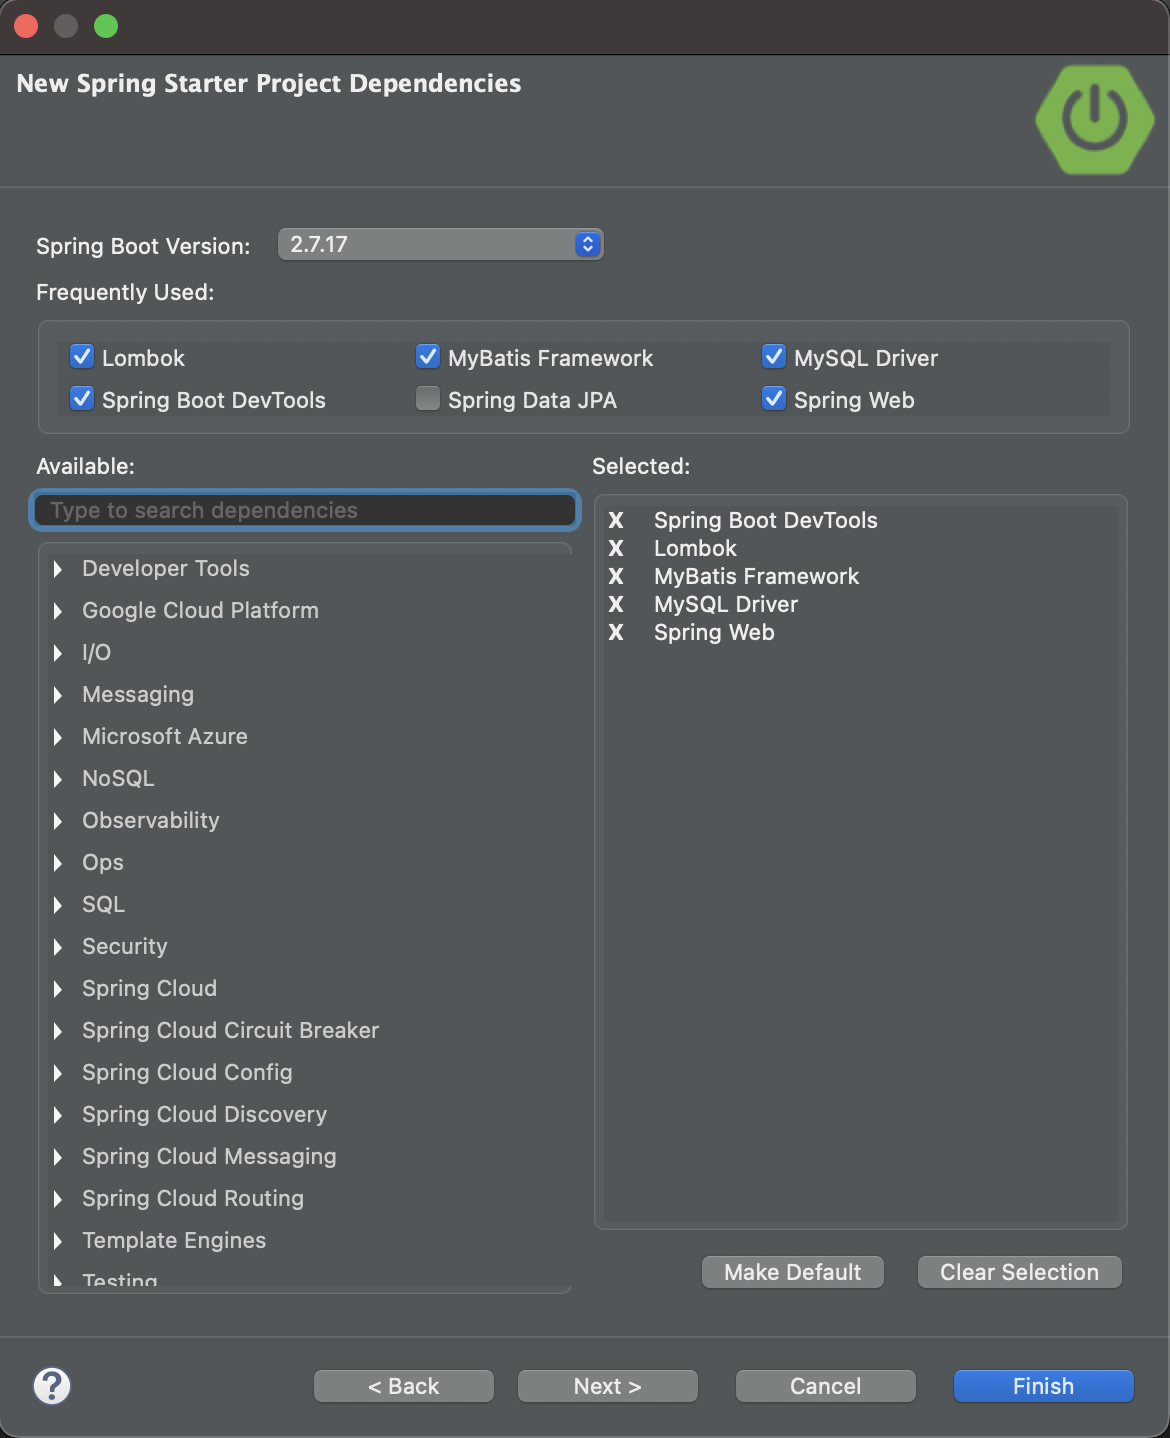Screen dimensions: 1170x1438
Task: Select the Template Engines tree item
Action: (174, 1240)
